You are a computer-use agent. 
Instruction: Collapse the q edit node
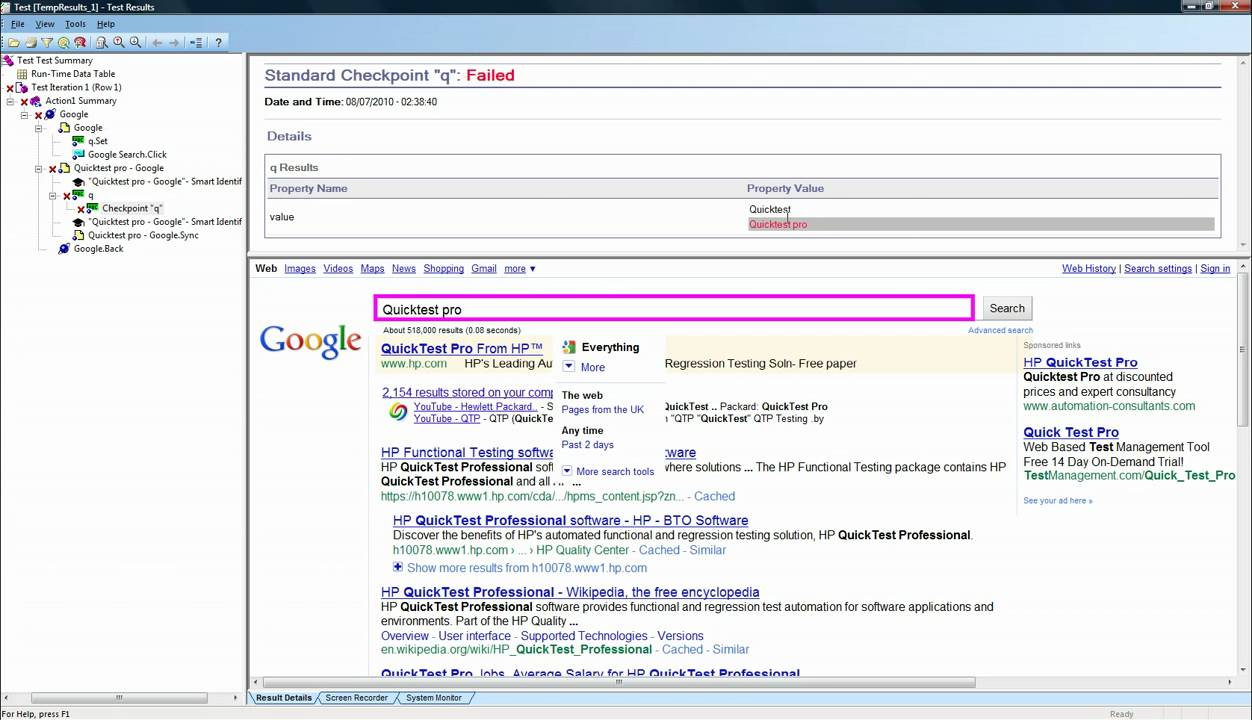click(53, 195)
